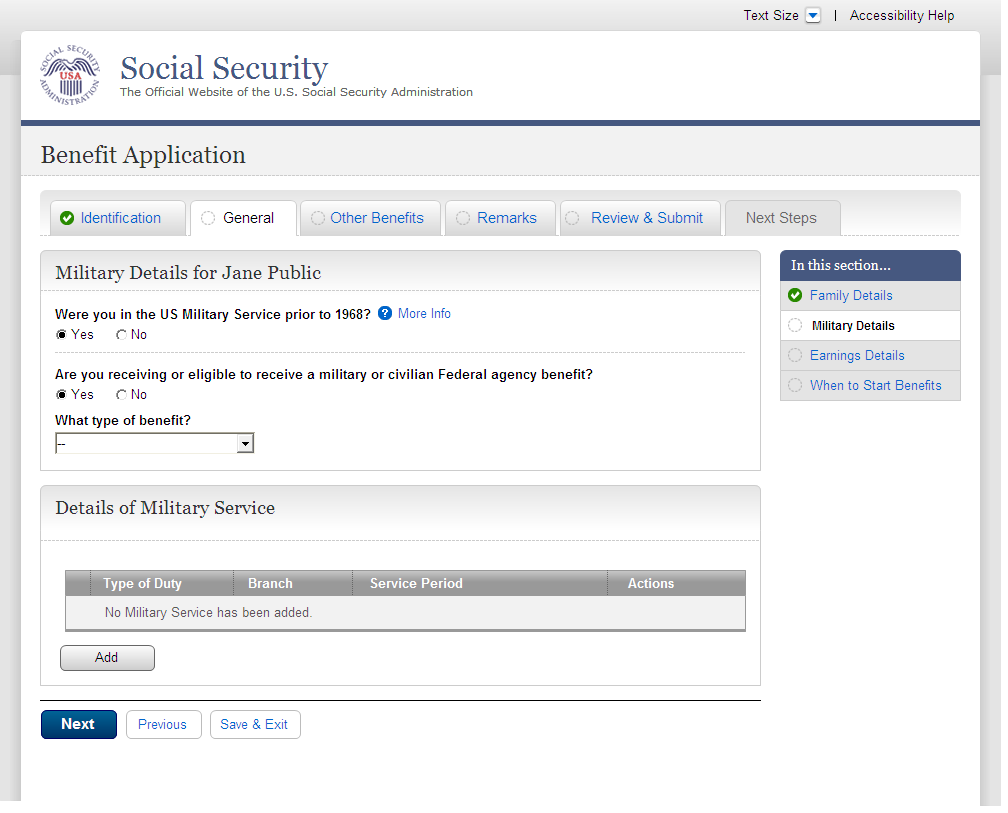The height and width of the screenshot is (813, 1008).
Task: Open the More Info link
Action: 424,314
